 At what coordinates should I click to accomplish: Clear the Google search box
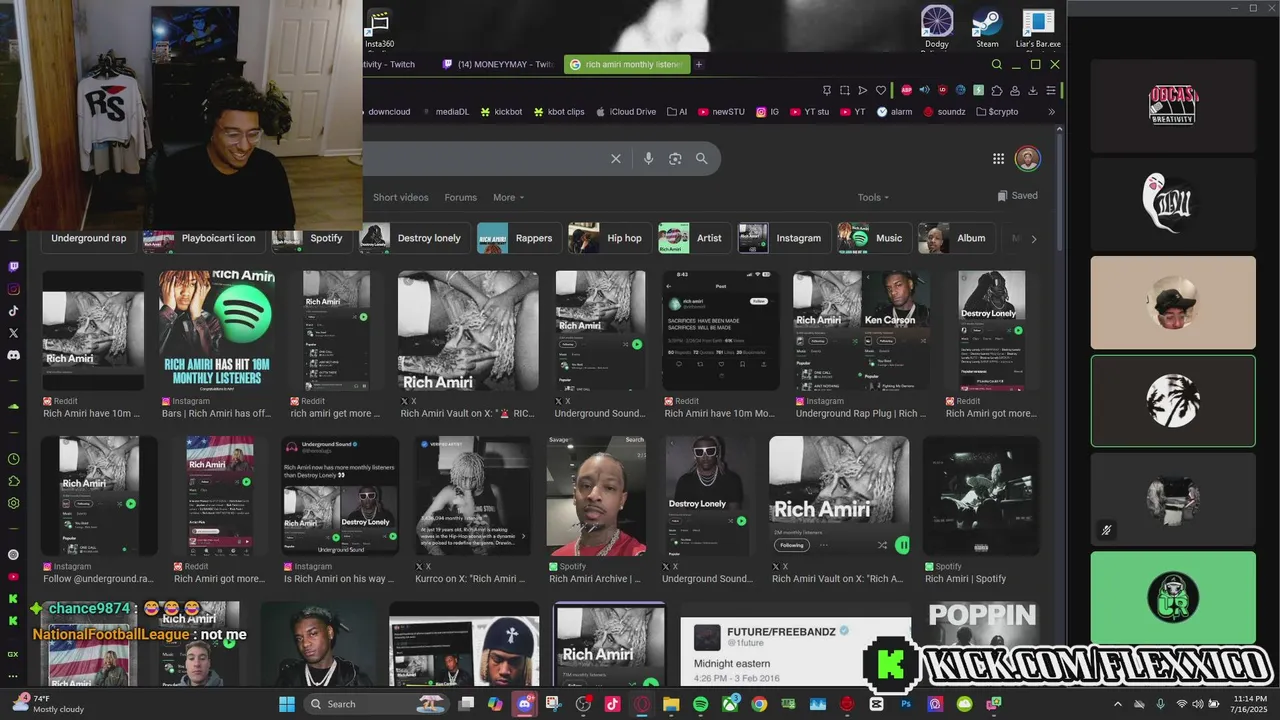[x=616, y=158]
